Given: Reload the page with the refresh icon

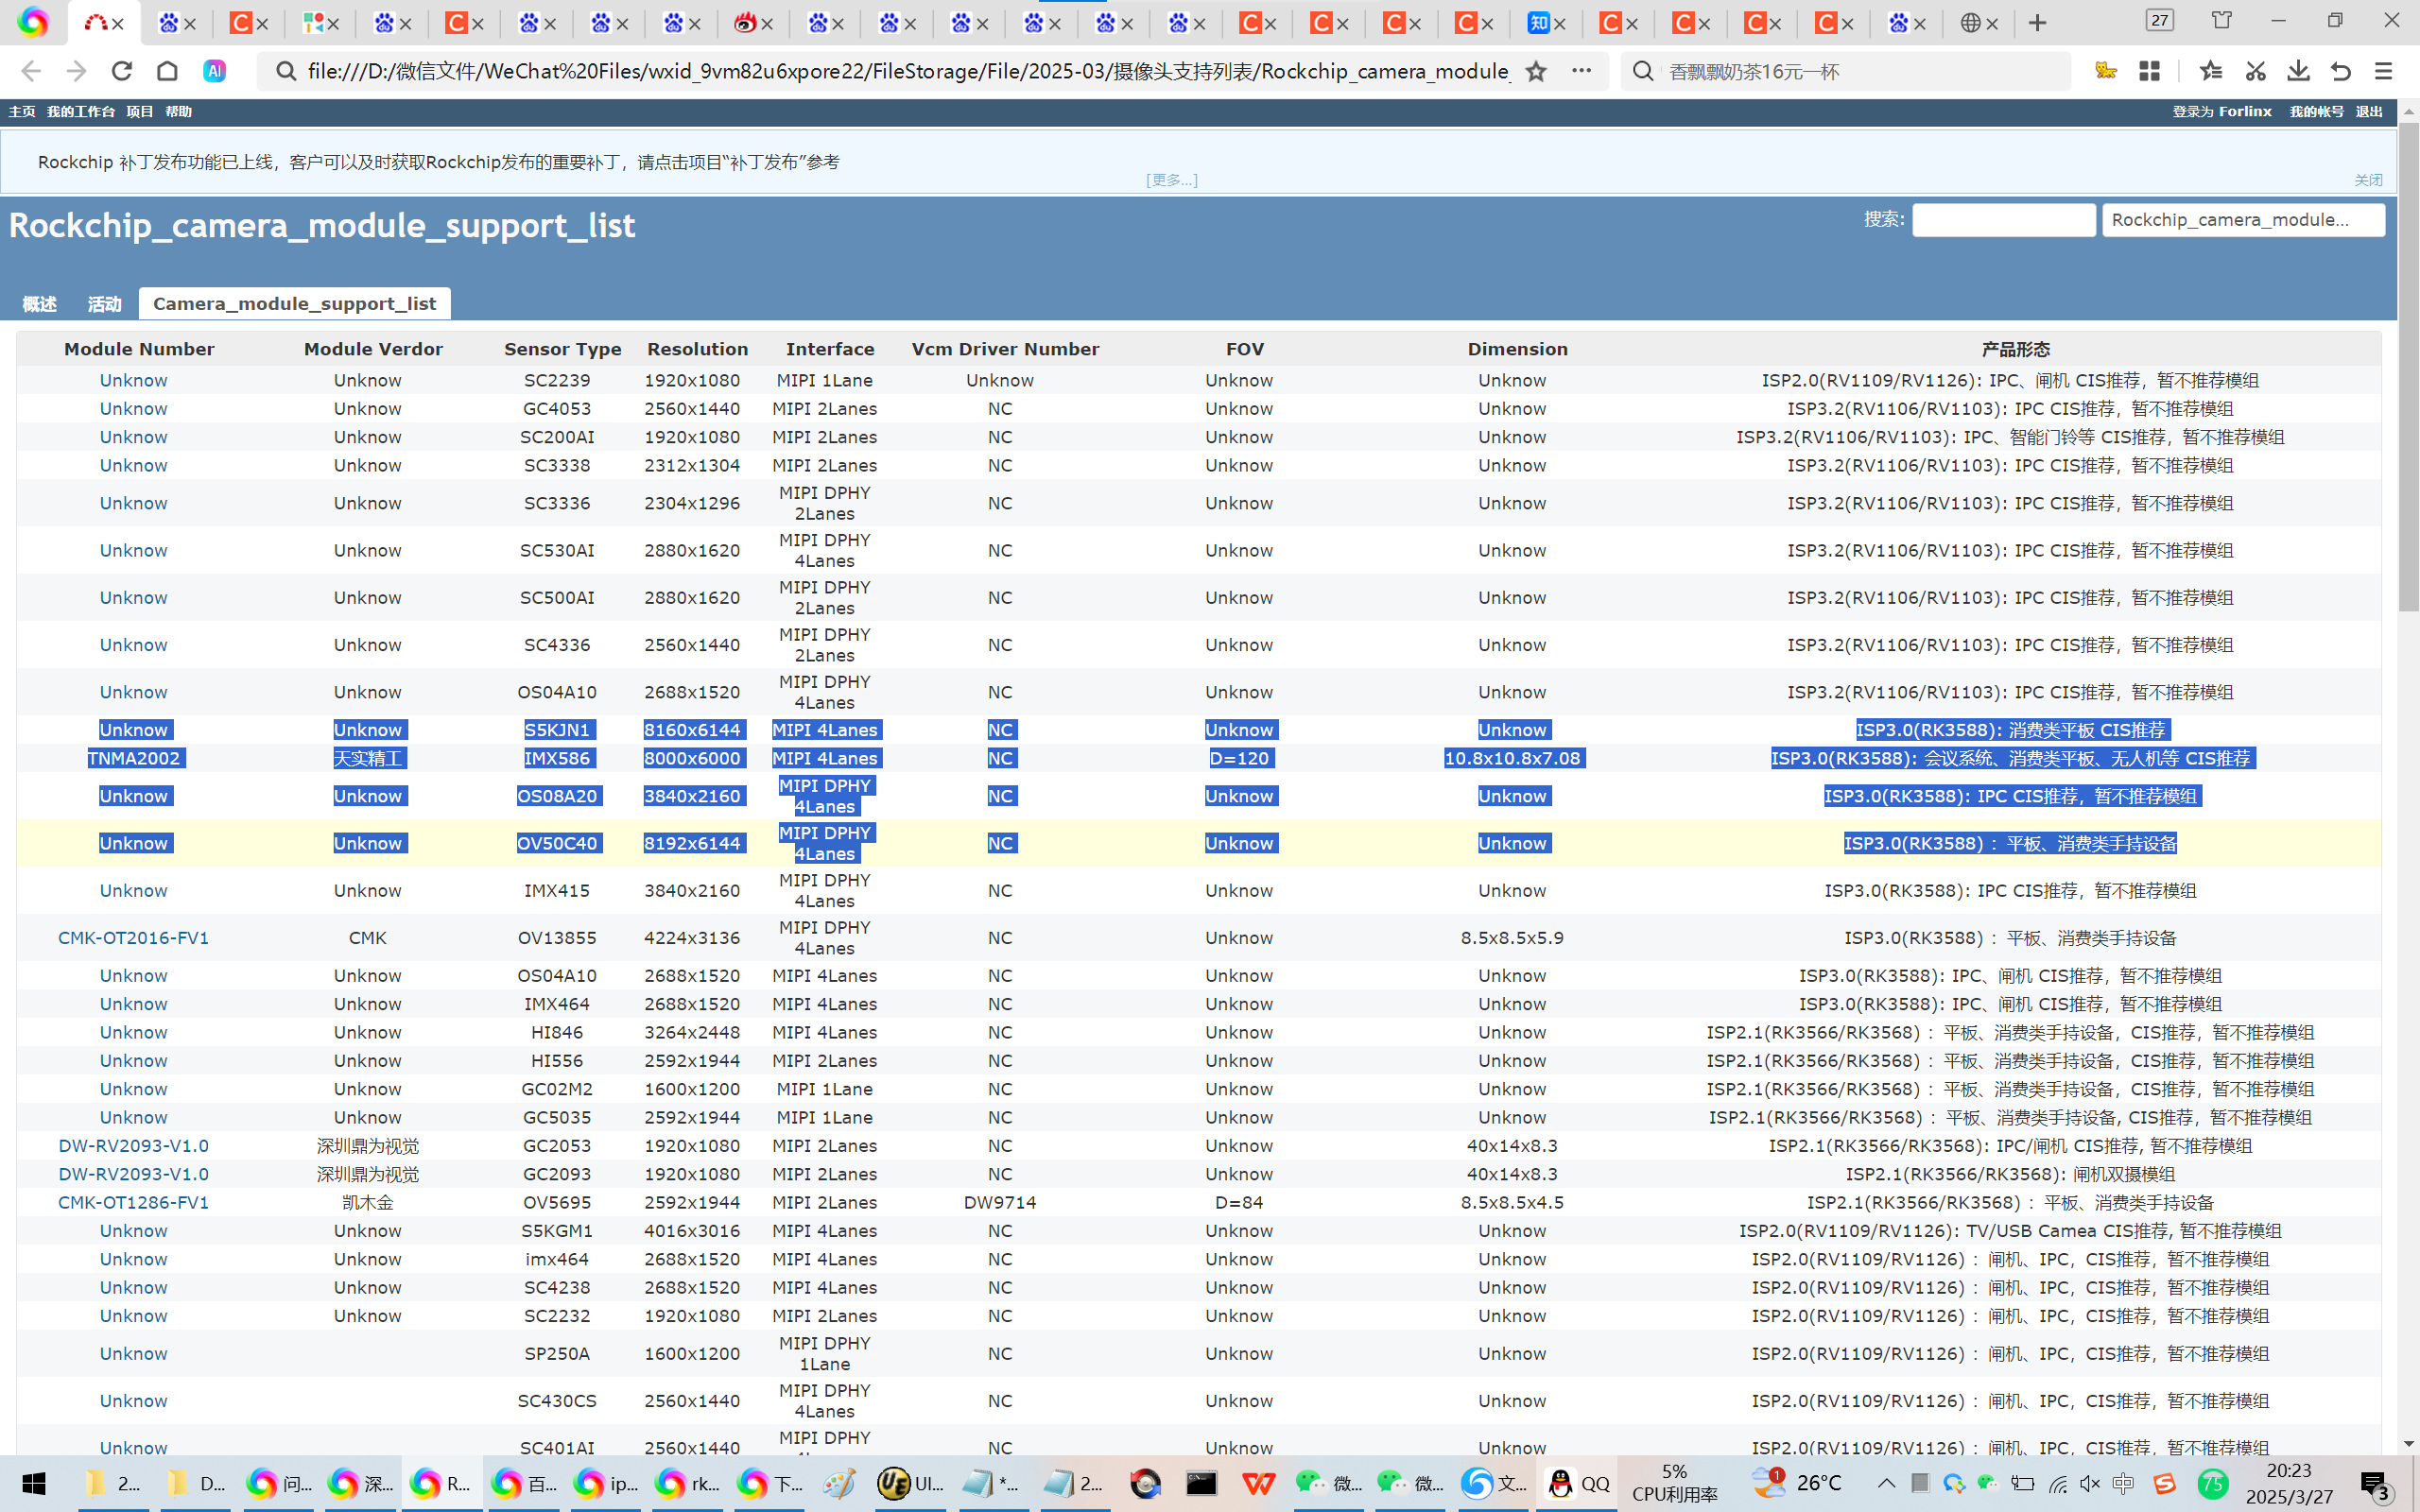Looking at the screenshot, I should click(122, 71).
